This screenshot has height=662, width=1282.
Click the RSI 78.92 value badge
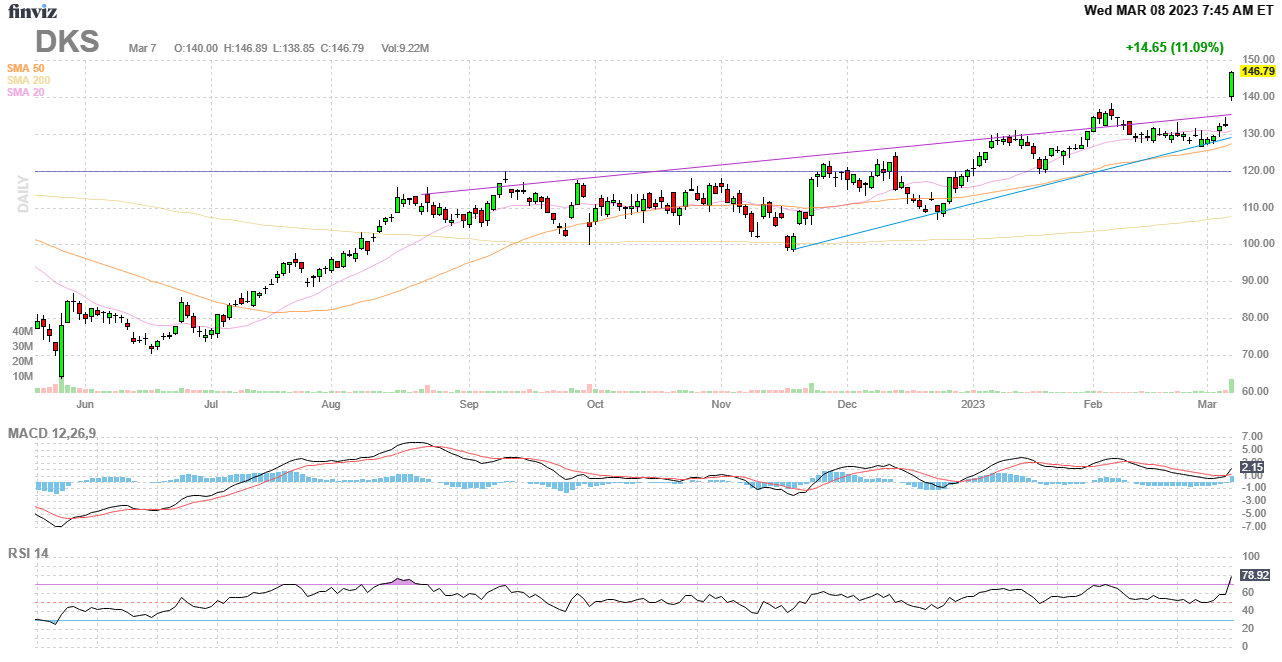coord(1254,576)
